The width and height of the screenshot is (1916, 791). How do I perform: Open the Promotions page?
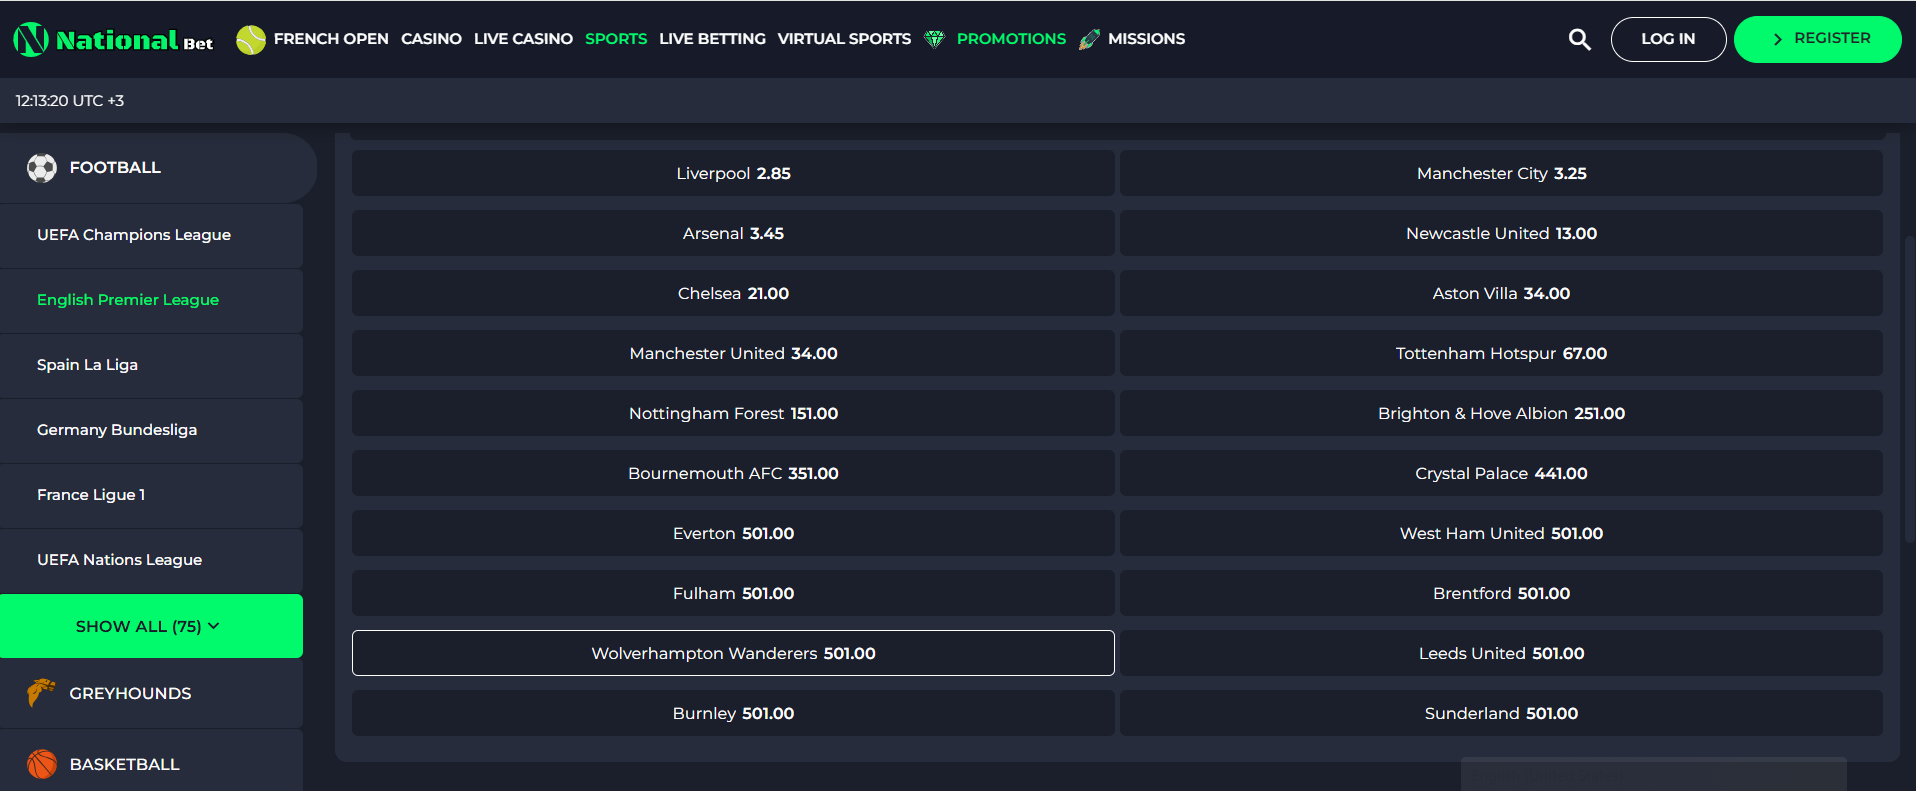coord(1011,39)
